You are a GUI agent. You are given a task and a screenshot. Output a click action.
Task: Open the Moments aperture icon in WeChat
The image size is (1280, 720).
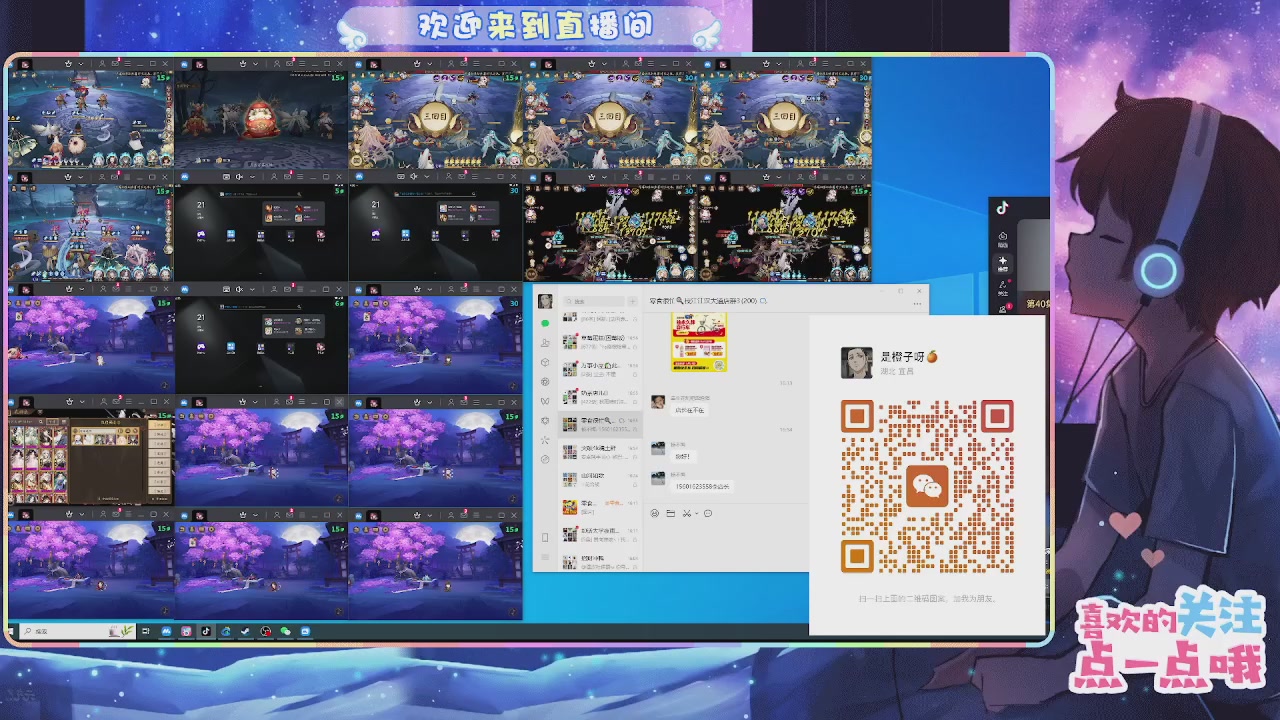pos(545,382)
